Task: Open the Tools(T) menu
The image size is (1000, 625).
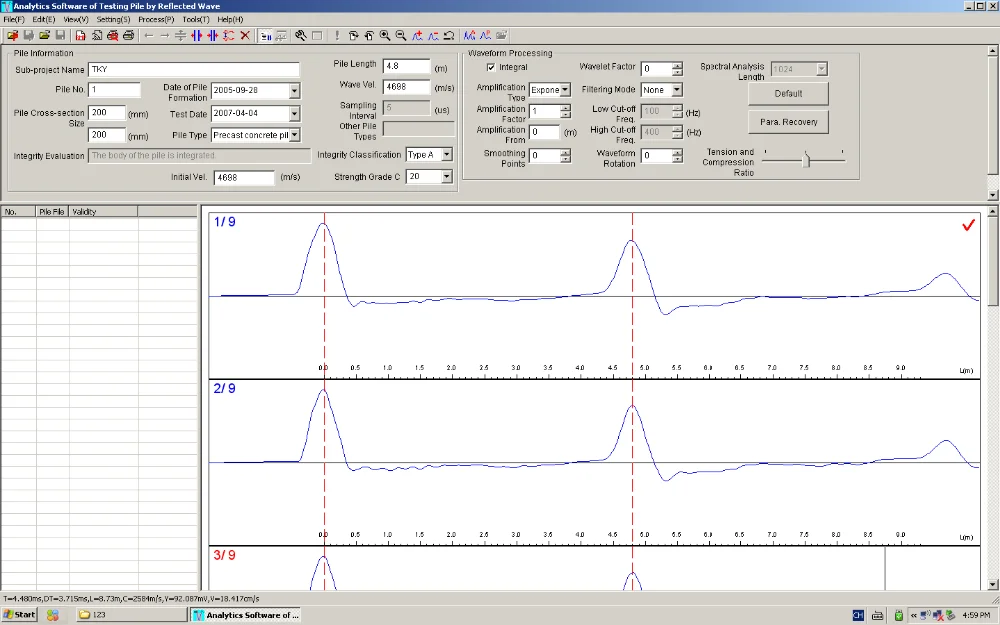Action: (x=196, y=19)
